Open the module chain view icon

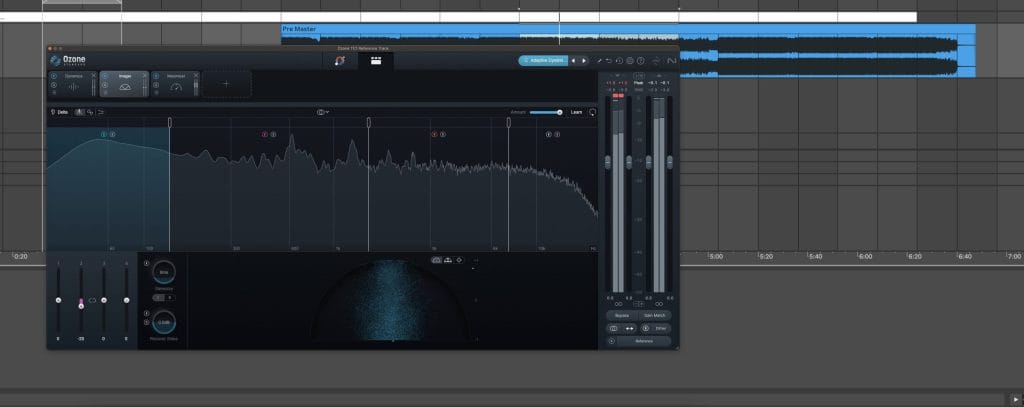[x=376, y=61]
